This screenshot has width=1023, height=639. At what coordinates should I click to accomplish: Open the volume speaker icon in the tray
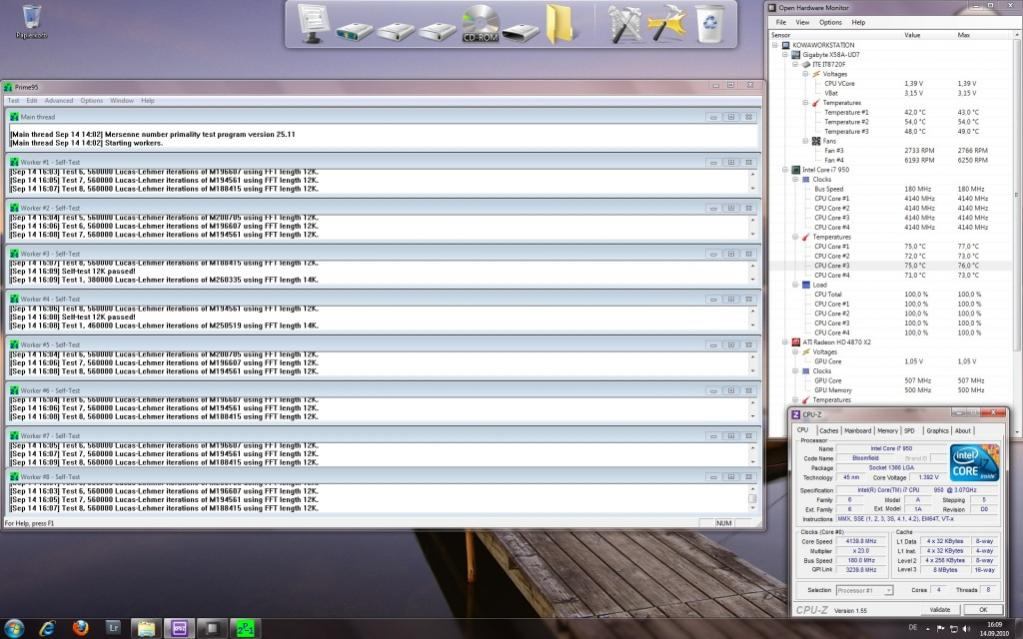point(966,629)
